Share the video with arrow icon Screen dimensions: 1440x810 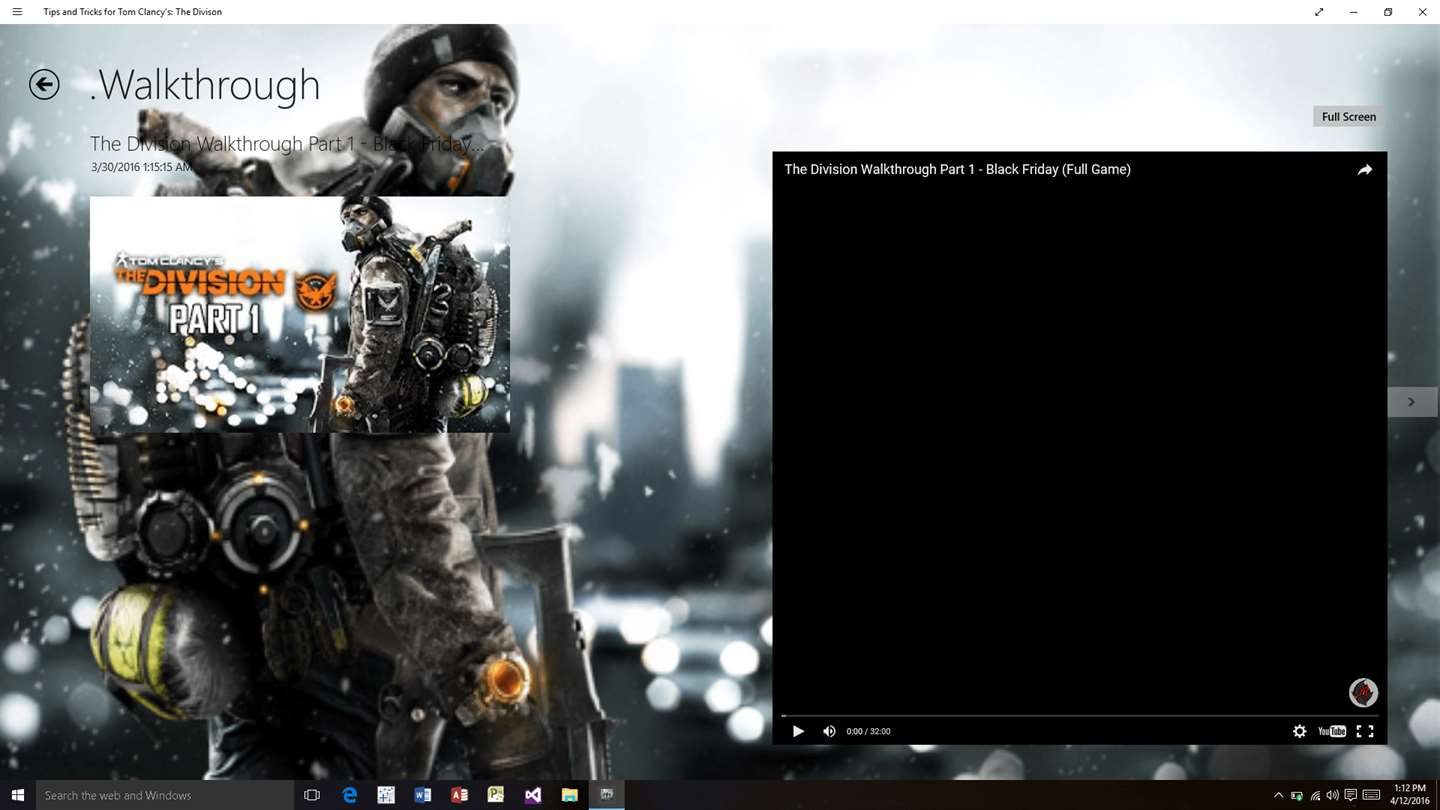pyautogui.click(x=1365, y=170)
